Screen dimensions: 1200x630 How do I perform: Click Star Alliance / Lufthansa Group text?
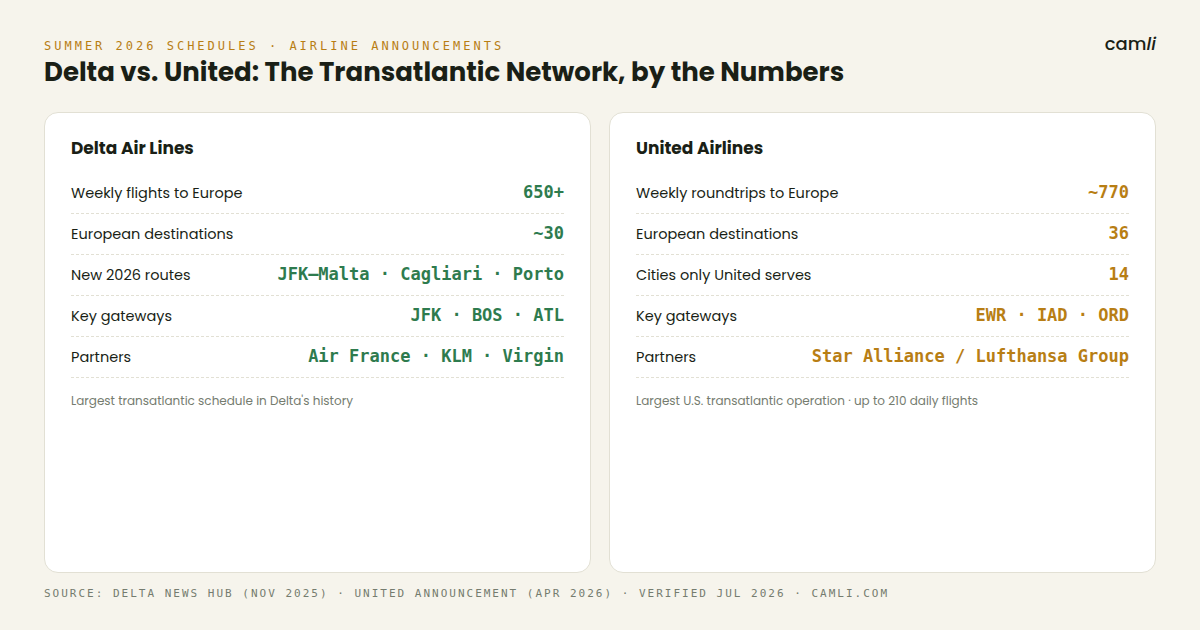970,356
